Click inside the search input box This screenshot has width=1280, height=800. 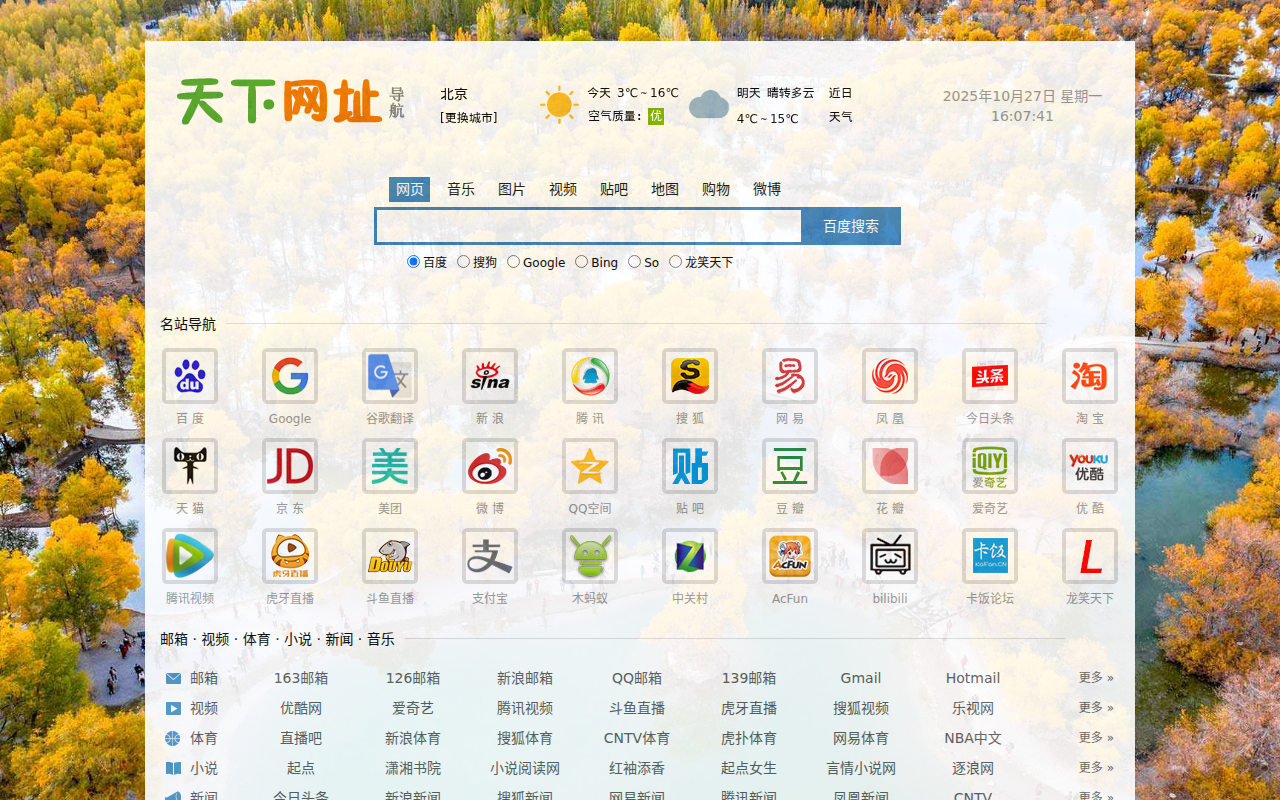pyautogui.click(x=588, y=226)
